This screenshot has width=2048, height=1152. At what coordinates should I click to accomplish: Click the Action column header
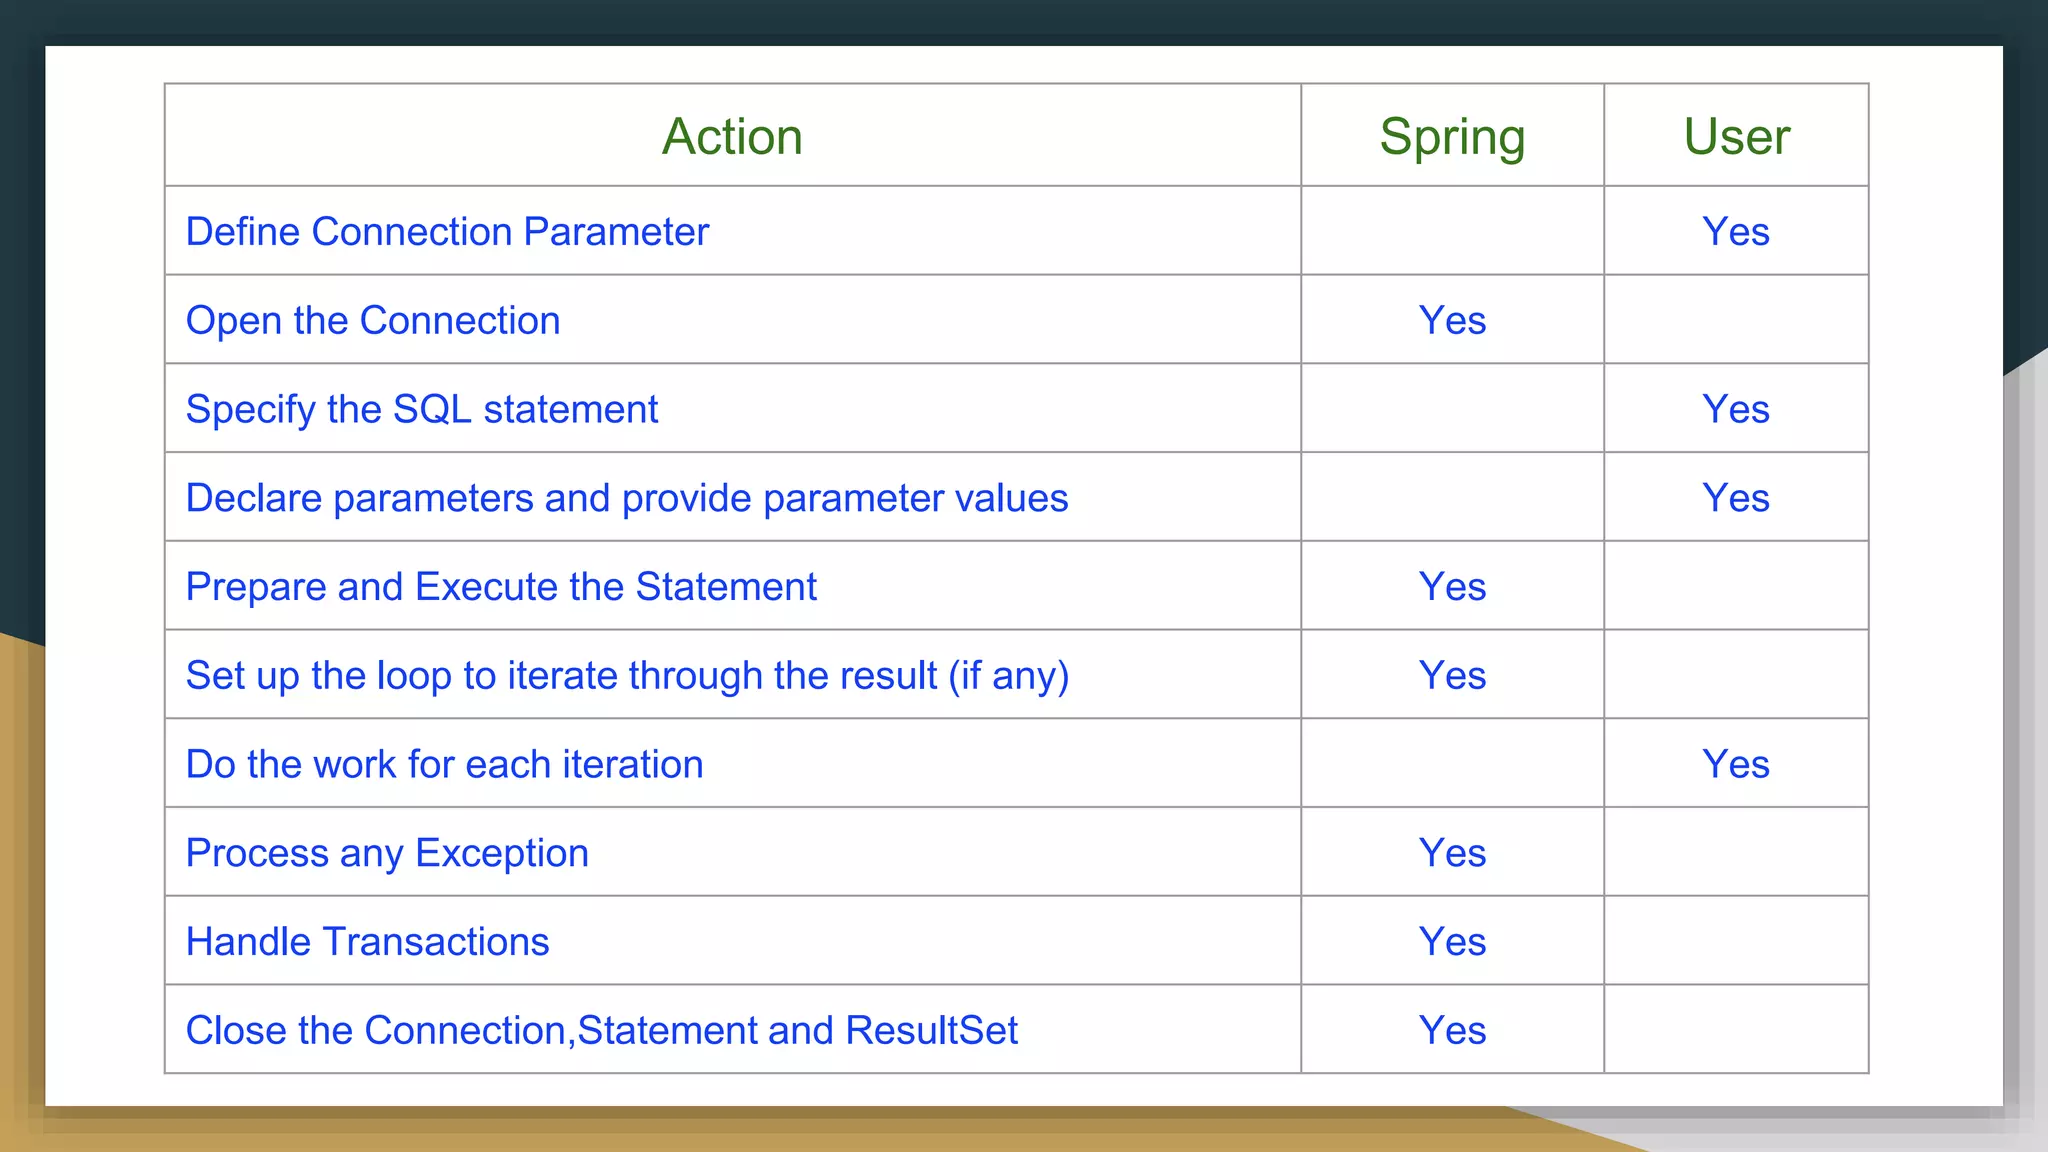pos(732,136)
